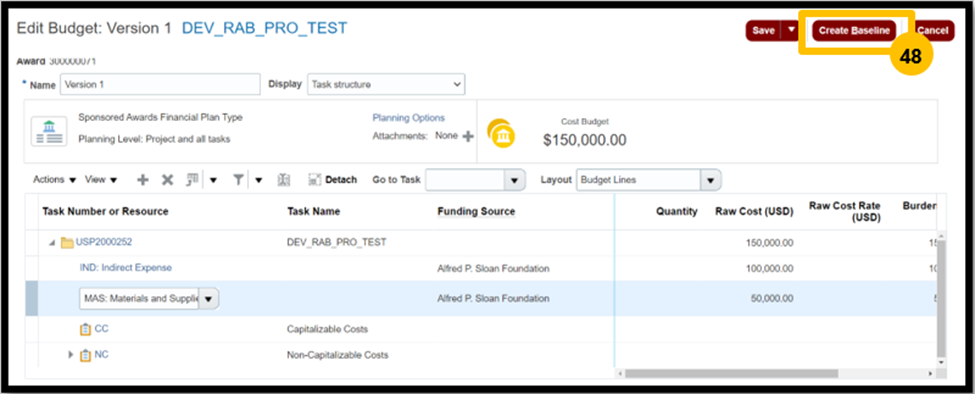The width and height of the screenshot is (975, 394).
Task: Click the Create Baseline button
Action: click(x=854, y=30)
